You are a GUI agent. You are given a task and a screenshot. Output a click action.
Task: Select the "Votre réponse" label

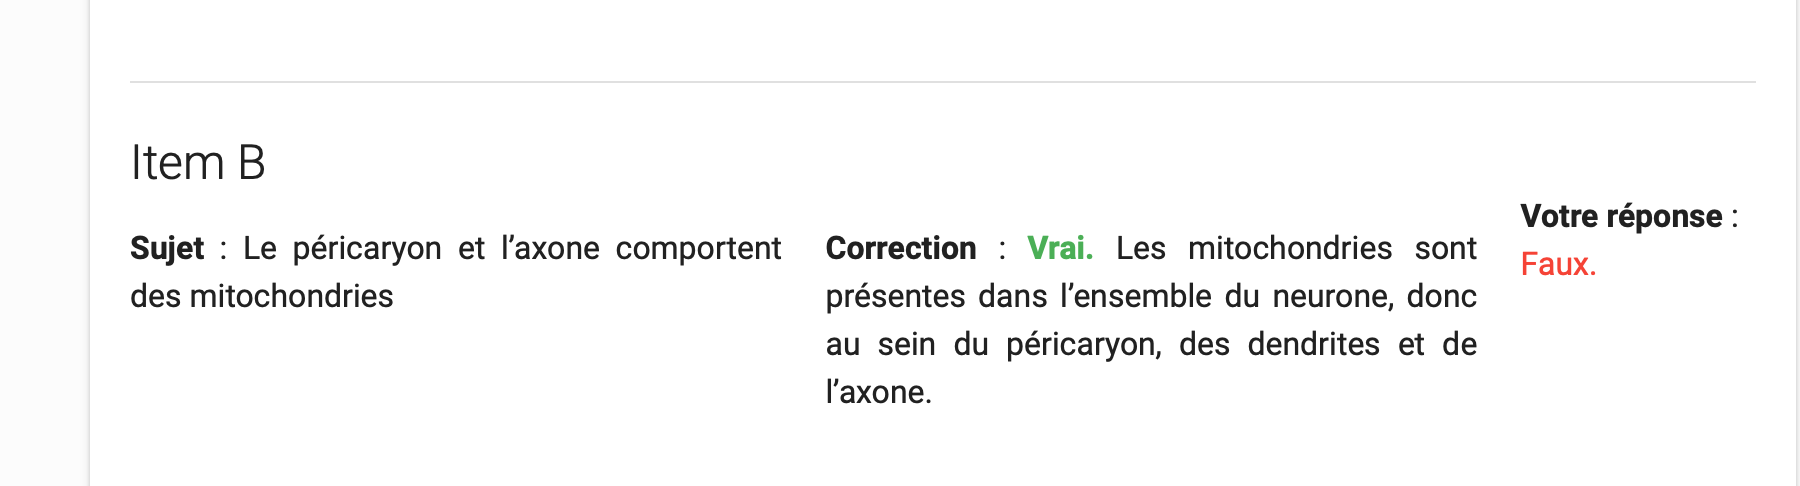(1621, 216)
